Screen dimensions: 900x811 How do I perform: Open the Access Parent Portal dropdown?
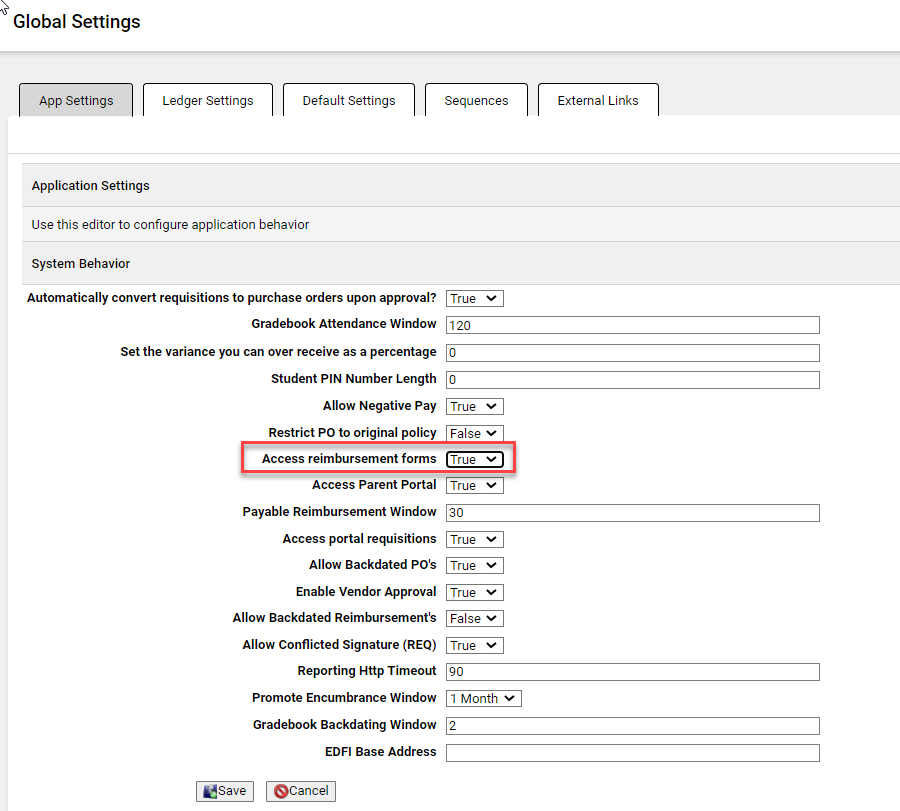[473, 485]
